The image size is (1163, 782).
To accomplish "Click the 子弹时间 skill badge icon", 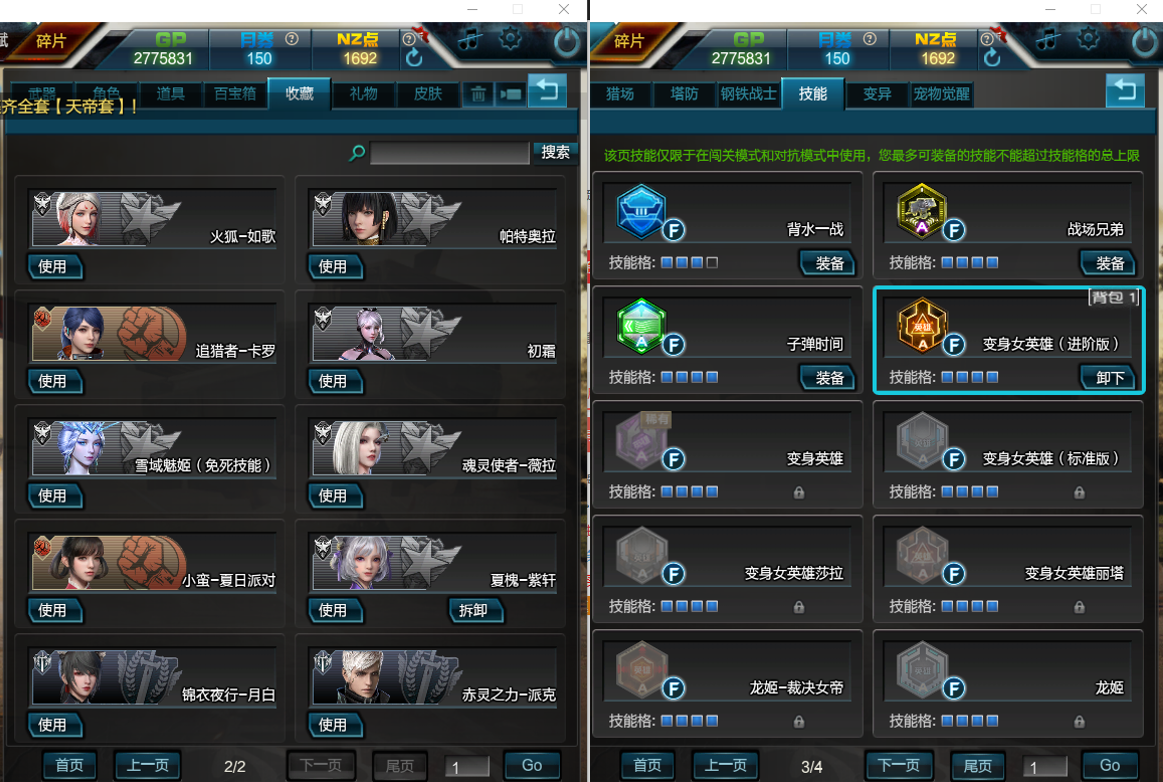I will pos(641,326).
